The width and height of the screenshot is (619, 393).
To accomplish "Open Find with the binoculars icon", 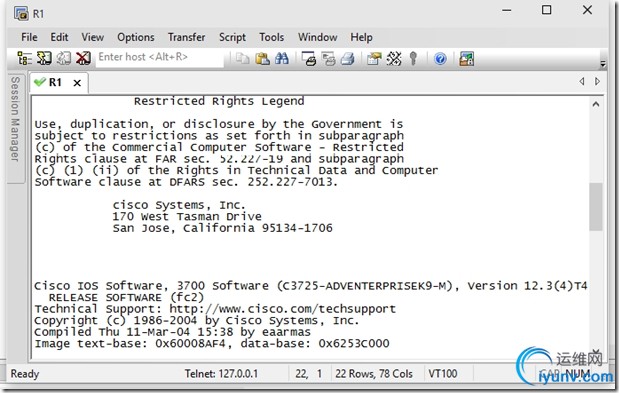I will [281, 59].
